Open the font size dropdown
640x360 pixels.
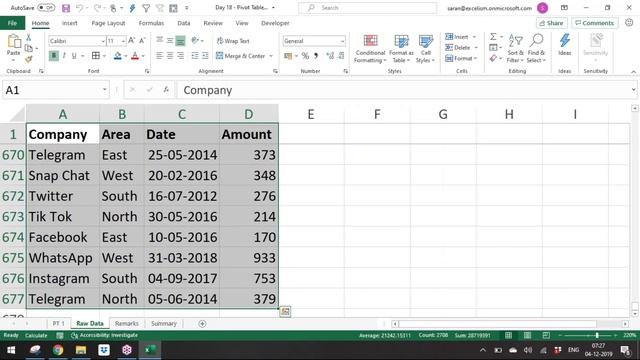click(x=123, y=41)
